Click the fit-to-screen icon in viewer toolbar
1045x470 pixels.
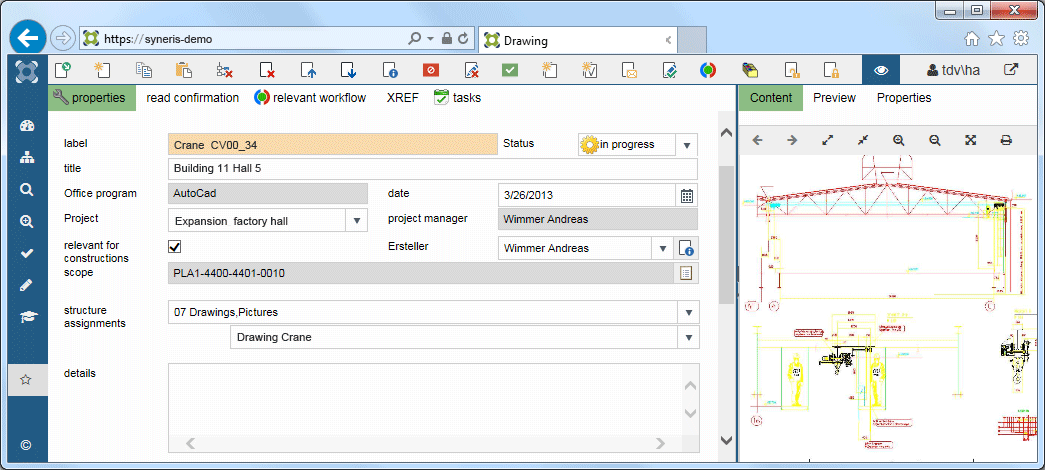970,140
